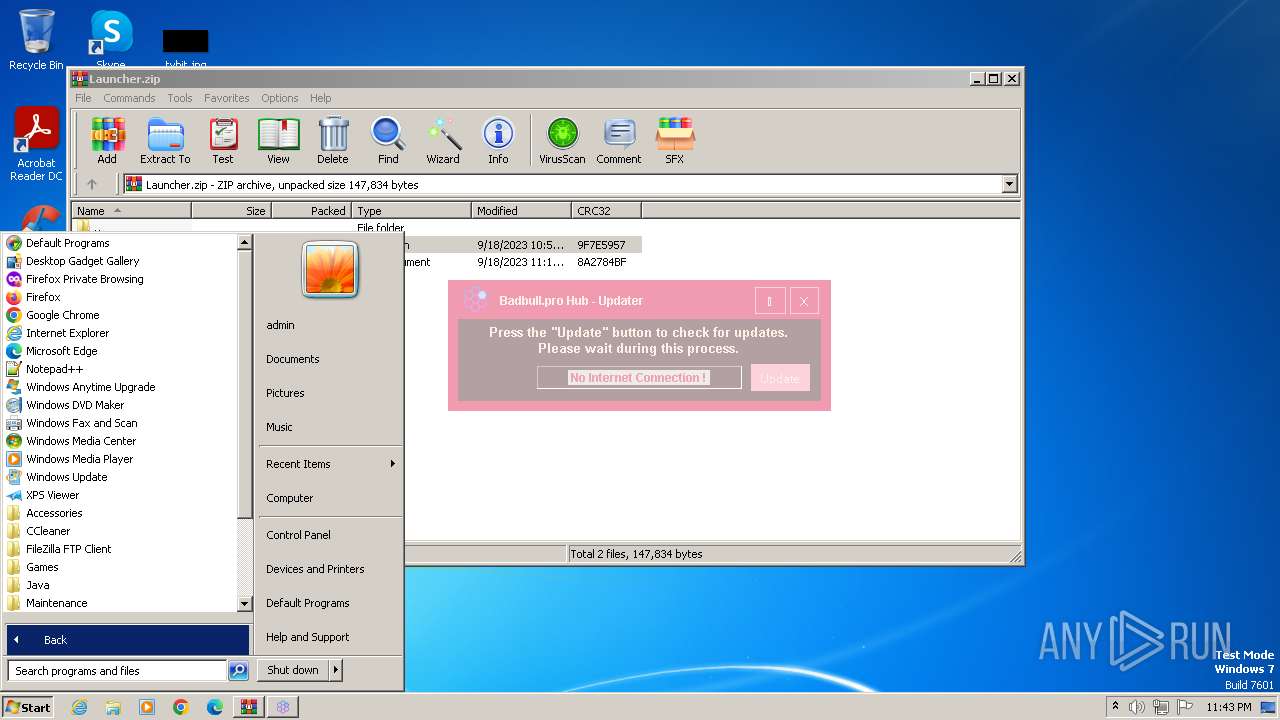Open WinRAR Favorites menu

227,98
